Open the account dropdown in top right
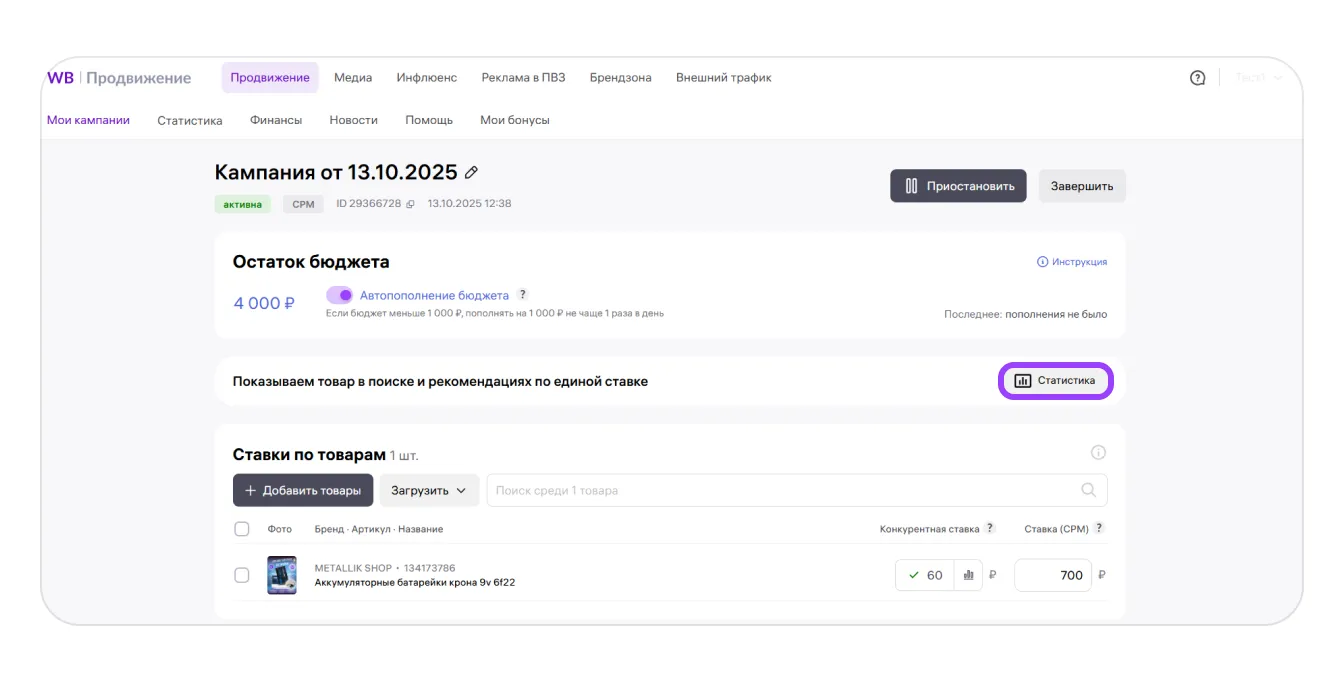 point(1258,78)
